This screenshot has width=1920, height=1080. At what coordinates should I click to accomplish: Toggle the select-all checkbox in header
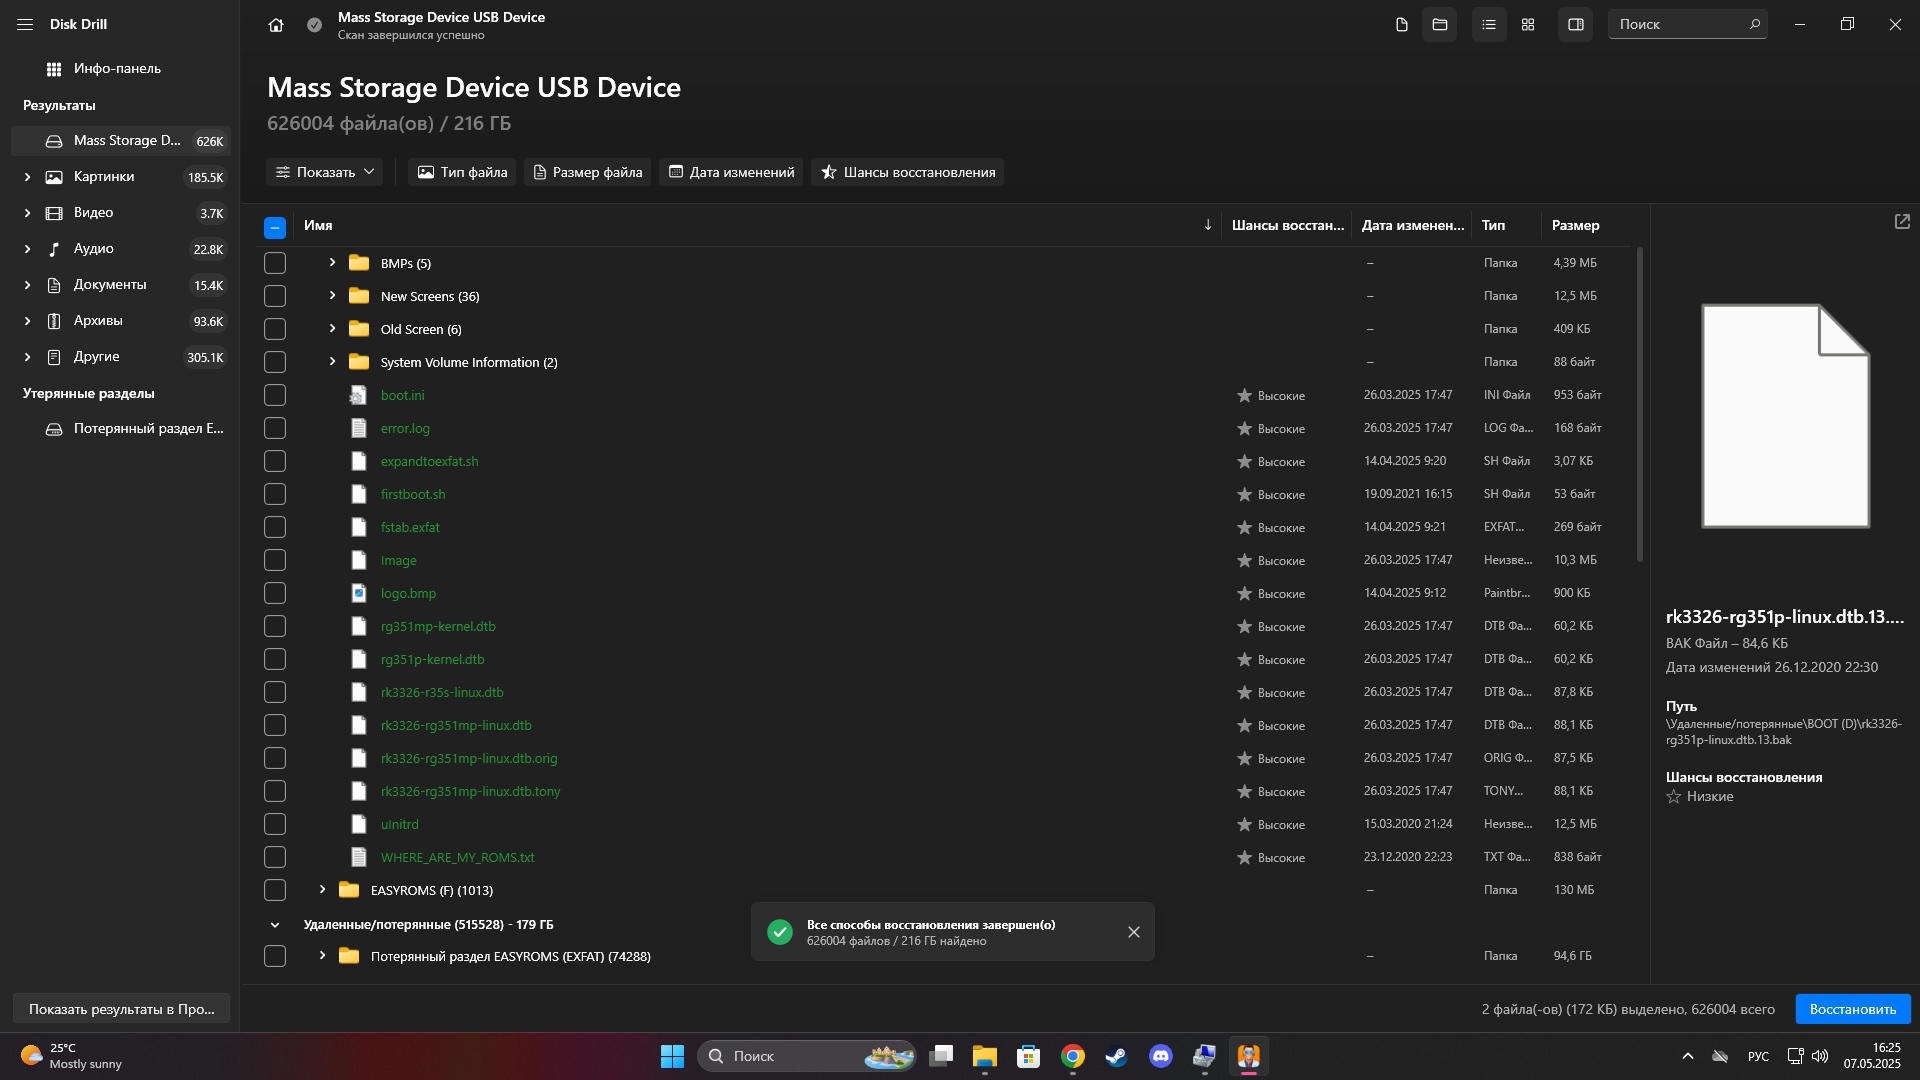(x=275, y=228)
